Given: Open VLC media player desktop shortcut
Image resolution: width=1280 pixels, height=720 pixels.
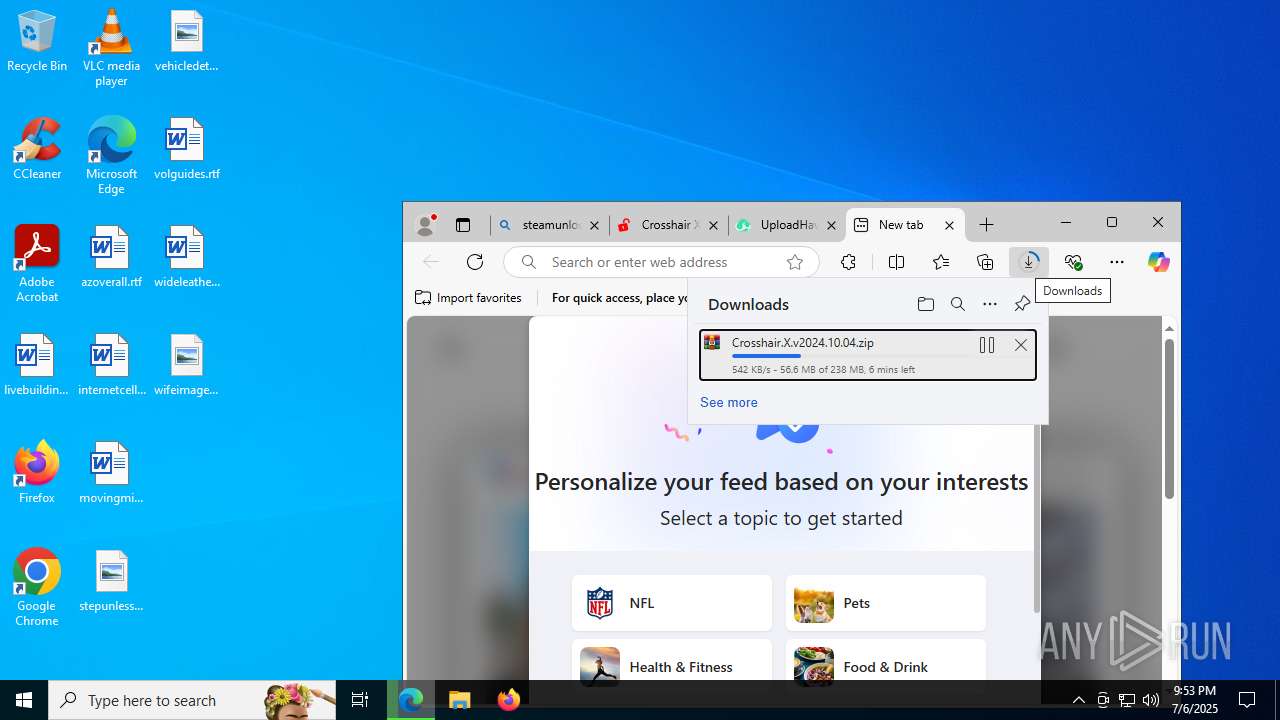Looking at the screenshot, I should click(111, 48).
